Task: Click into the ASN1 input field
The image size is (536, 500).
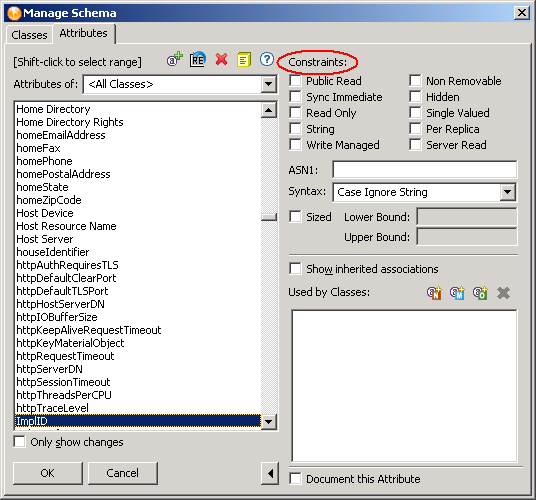Action: 425,170
